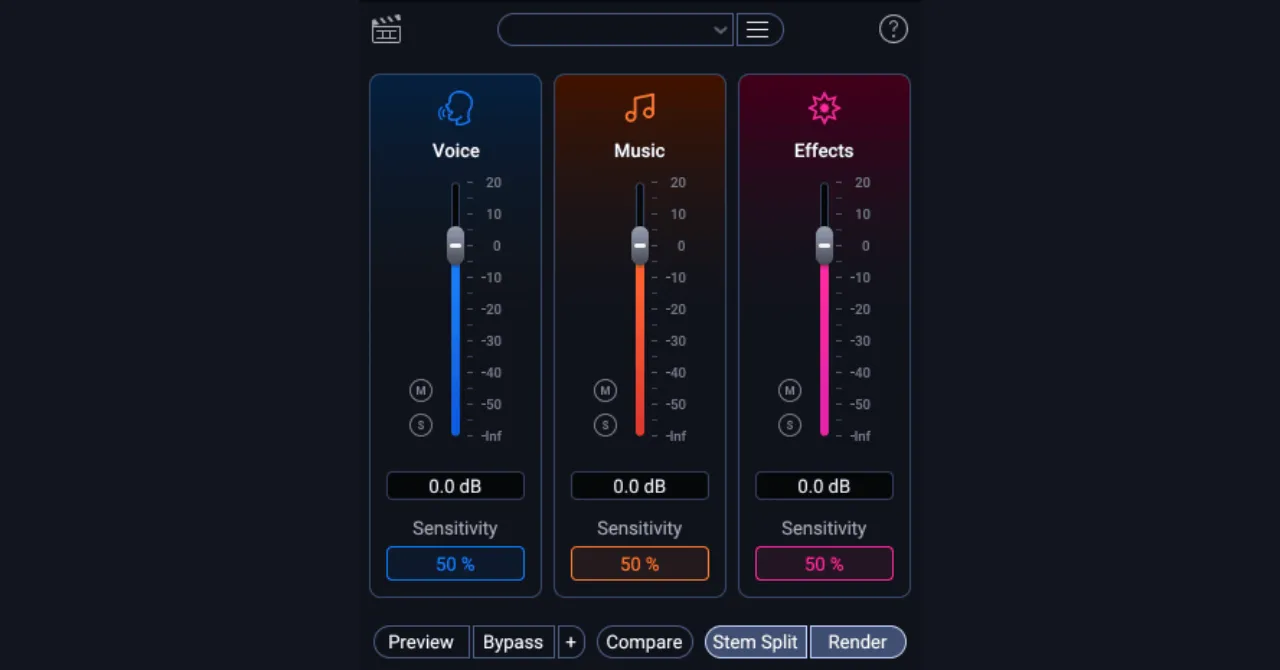
Task: Open the hamburger preset menu
Action: (x=758, y=30)
